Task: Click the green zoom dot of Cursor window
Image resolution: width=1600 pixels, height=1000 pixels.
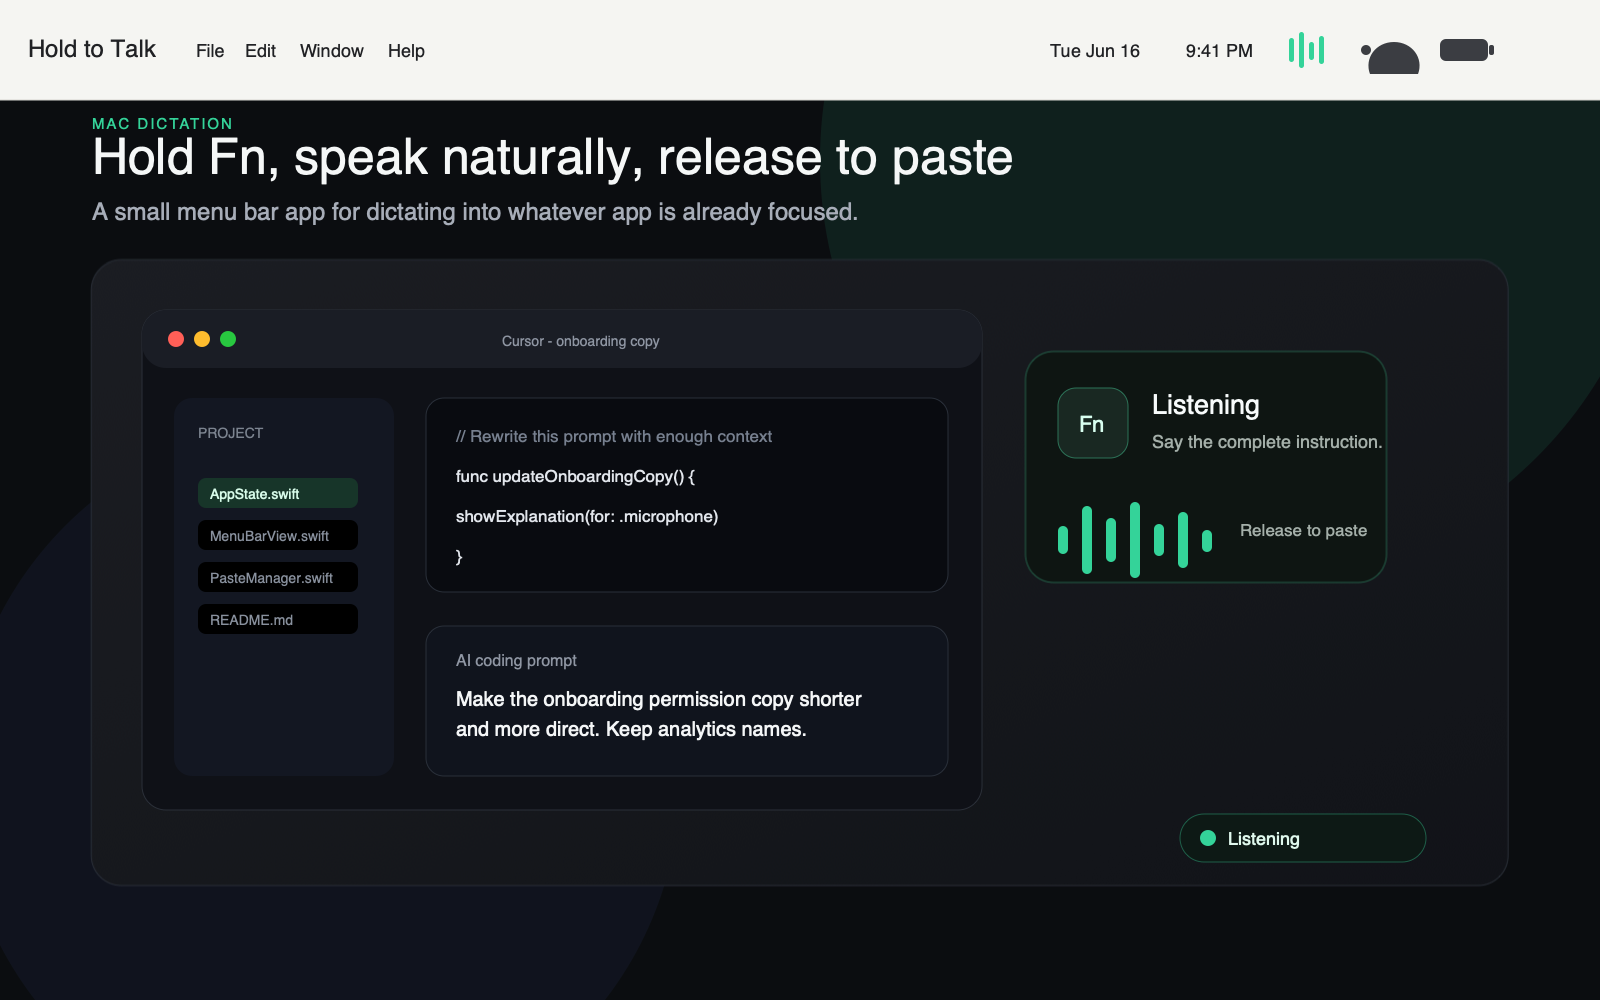Action: (228, 339)
